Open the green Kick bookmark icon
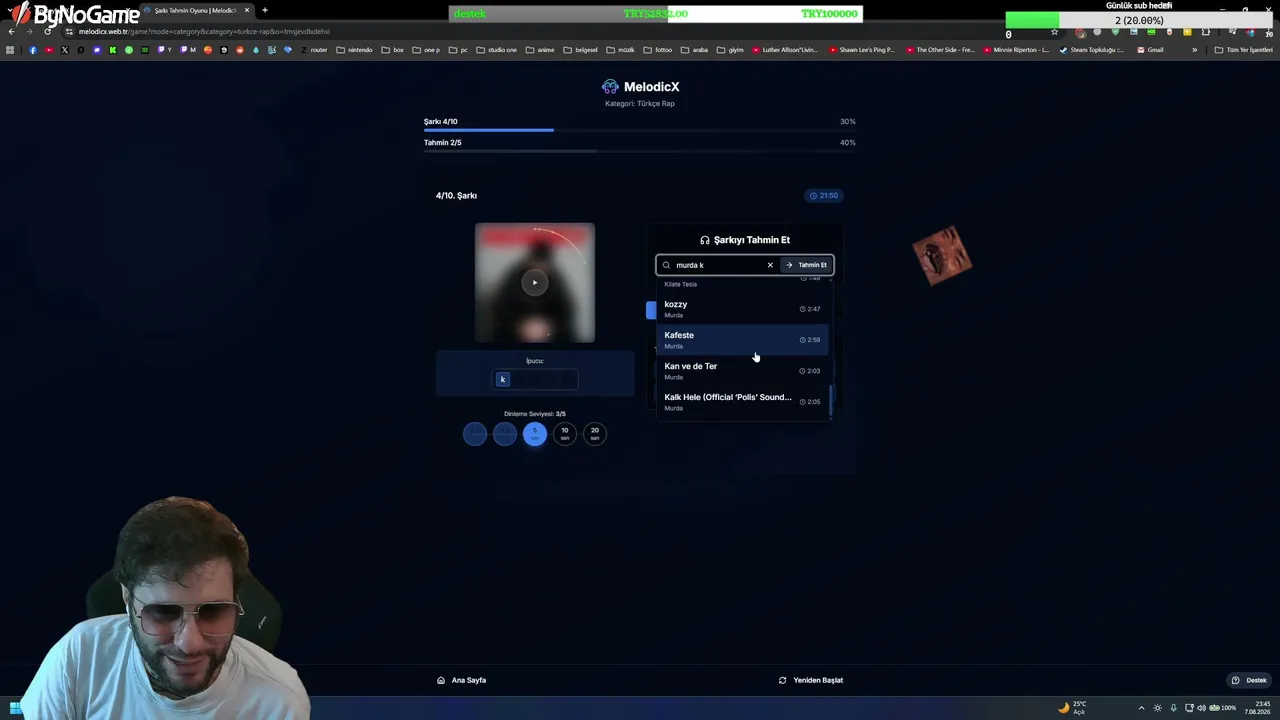This screenshot has width=1280, height=720. pos(113,50)
